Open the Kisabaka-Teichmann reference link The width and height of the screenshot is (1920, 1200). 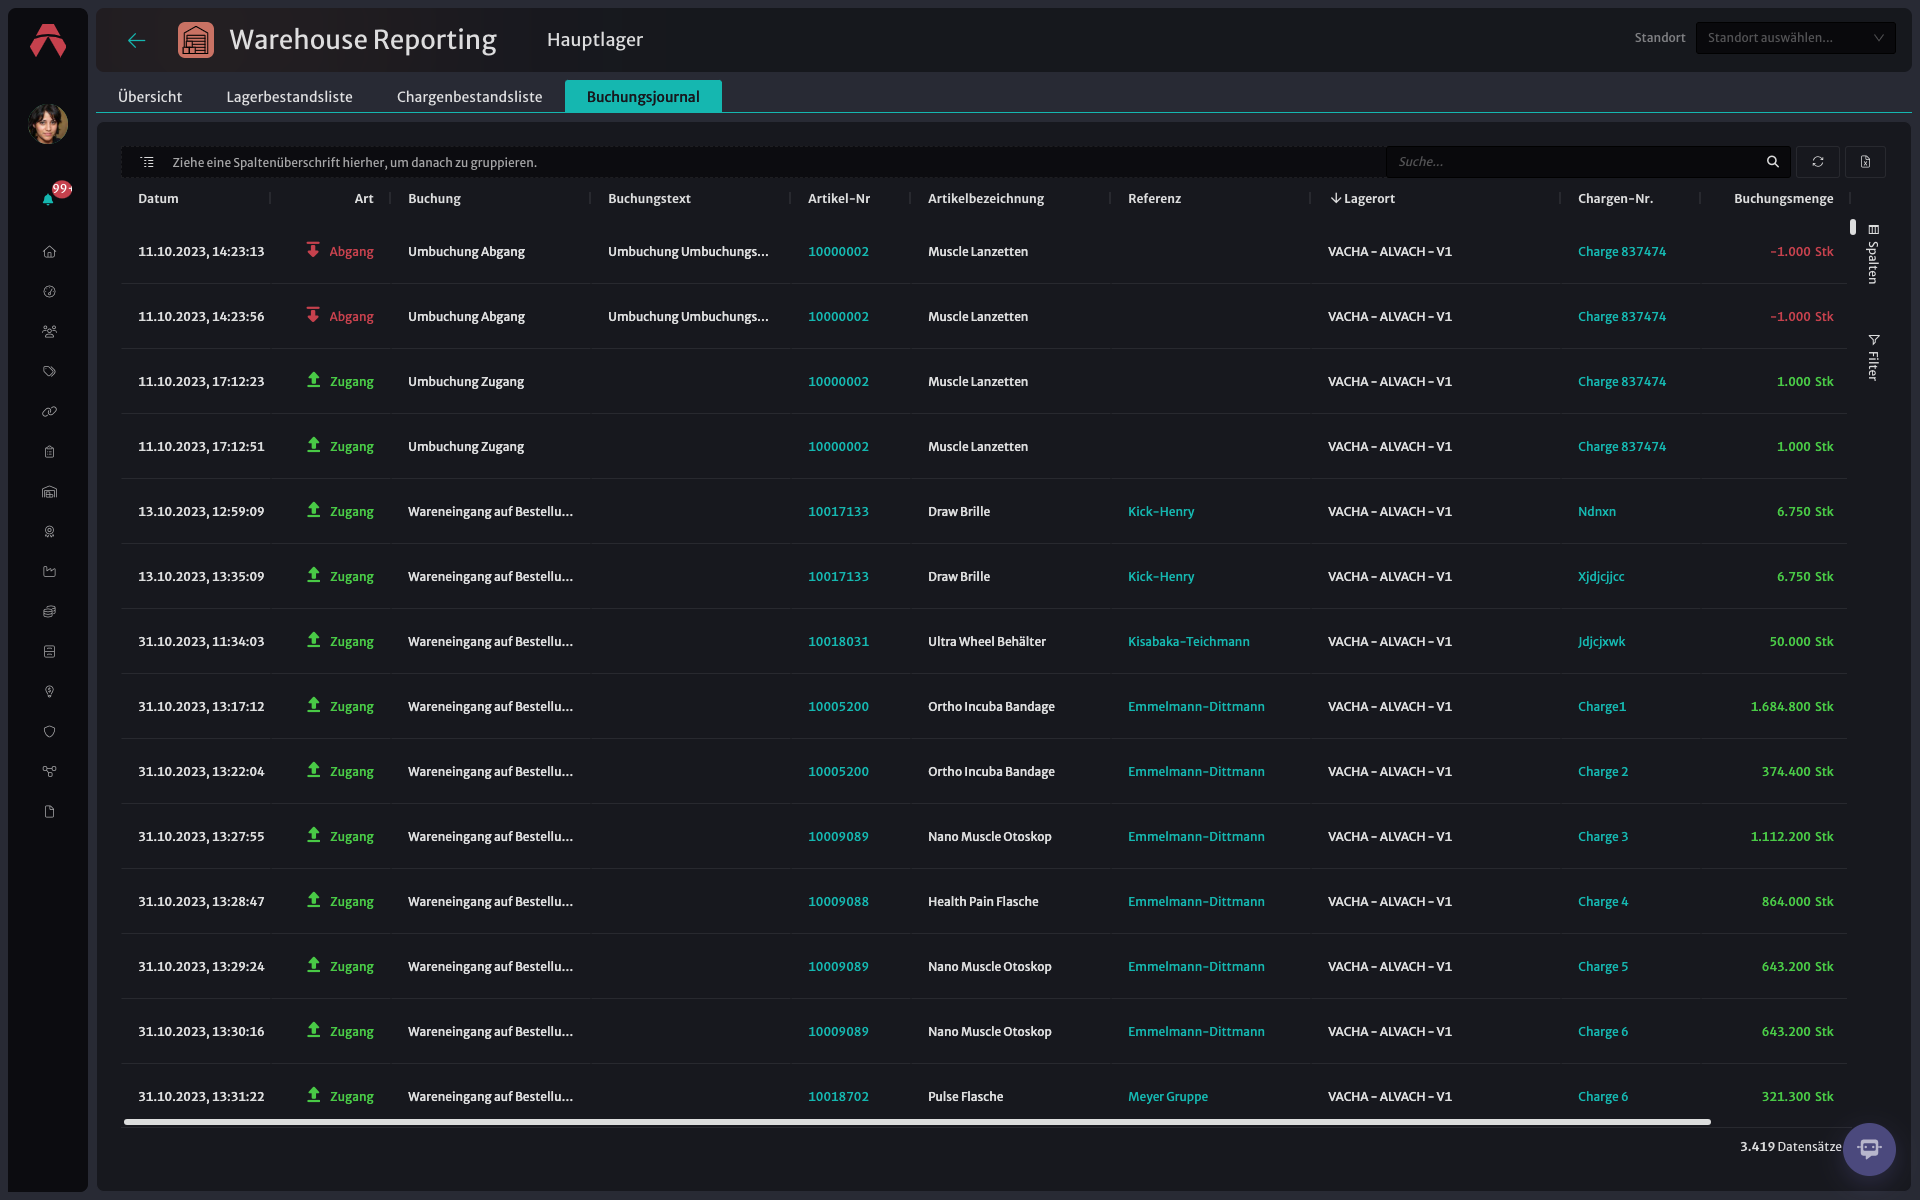pyautogui.click(x=1188, y=642)
